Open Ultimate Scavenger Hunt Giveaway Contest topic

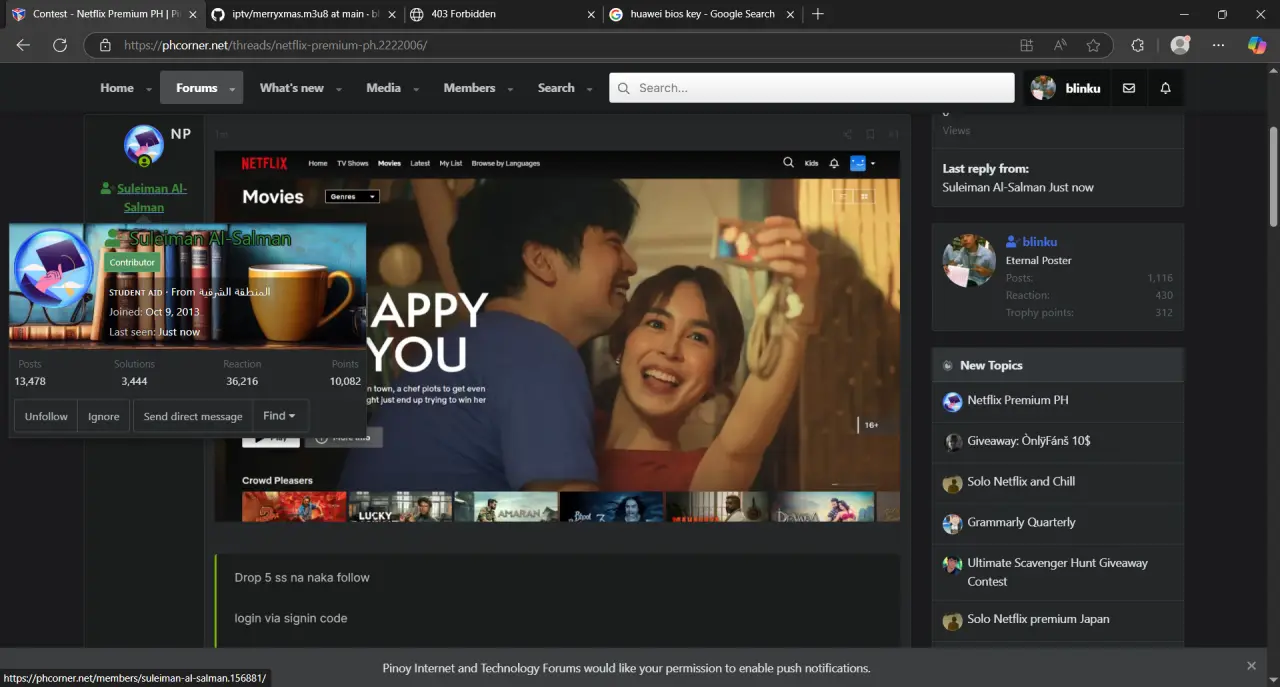[1057, 572]
